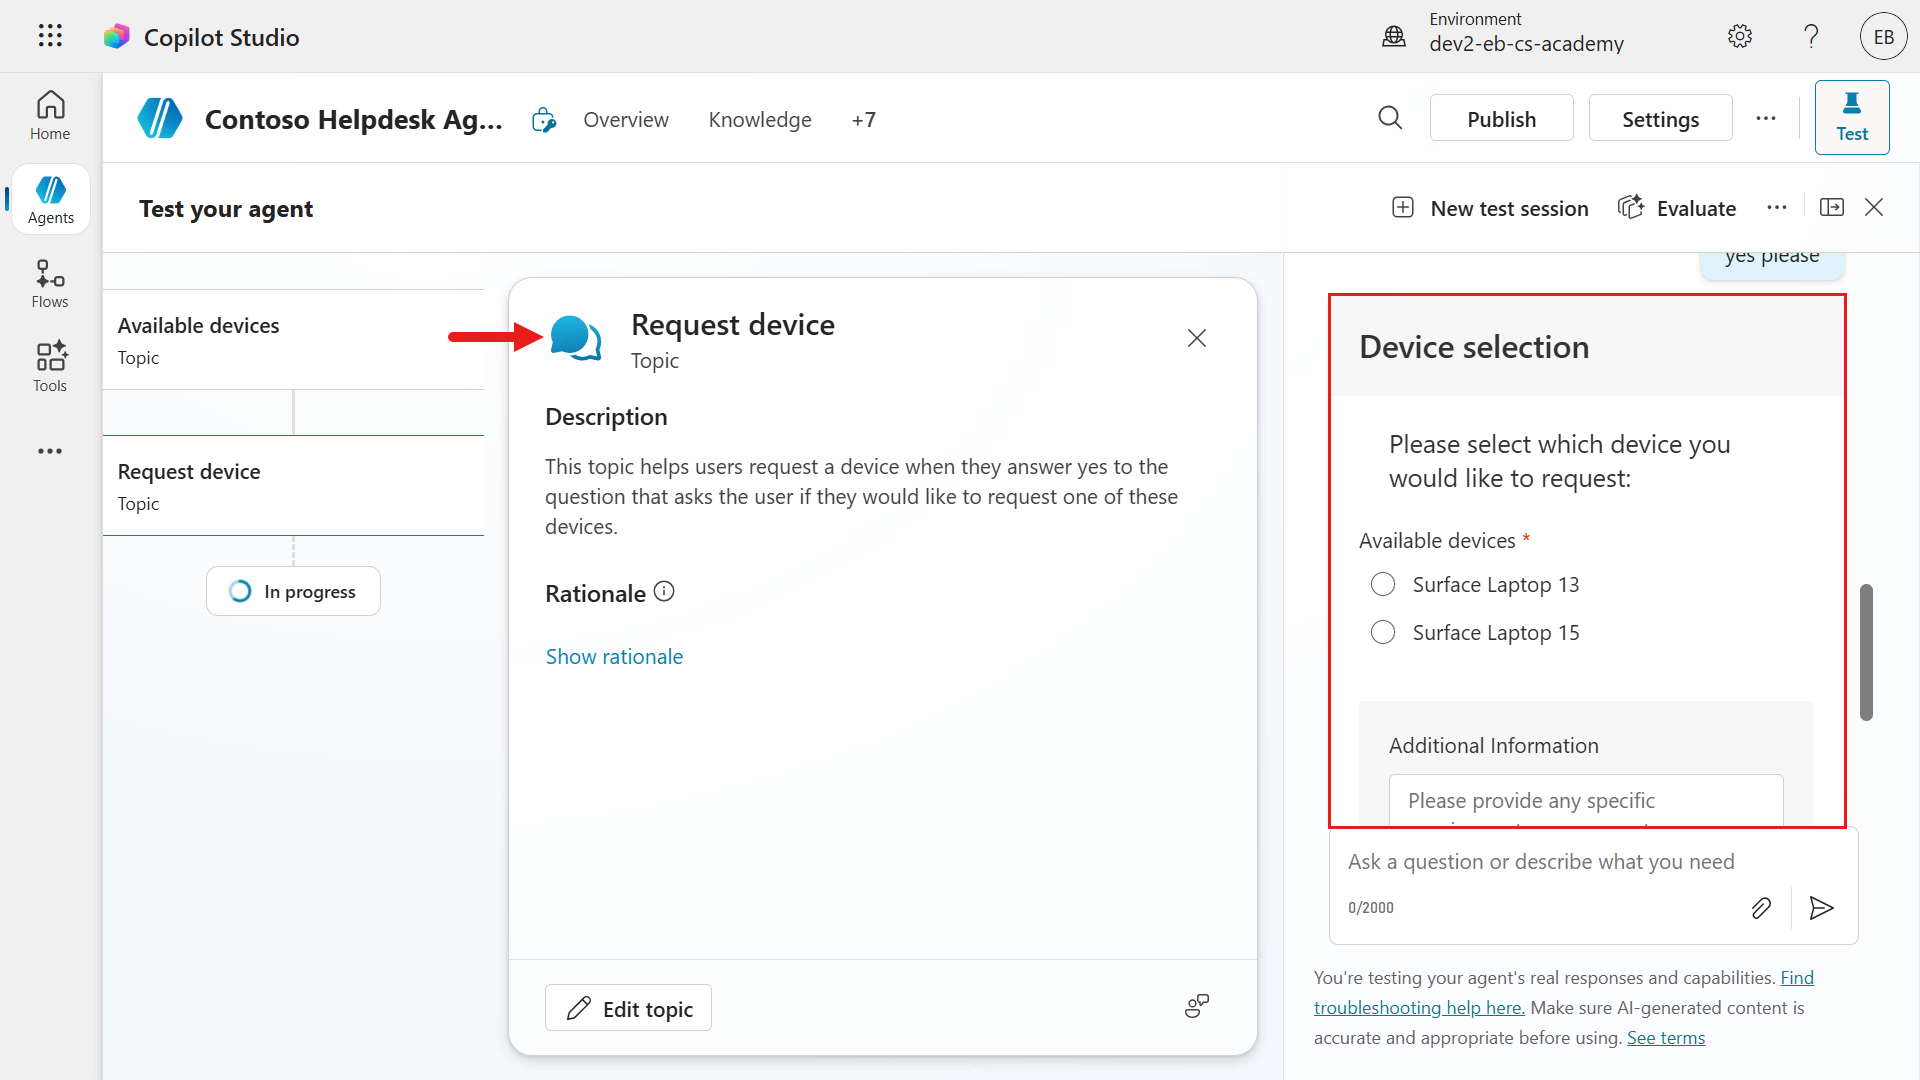The height and width of the screenshot is (1080, 1920).
Task: Click the Publish button
Action: pos(1501,119)
